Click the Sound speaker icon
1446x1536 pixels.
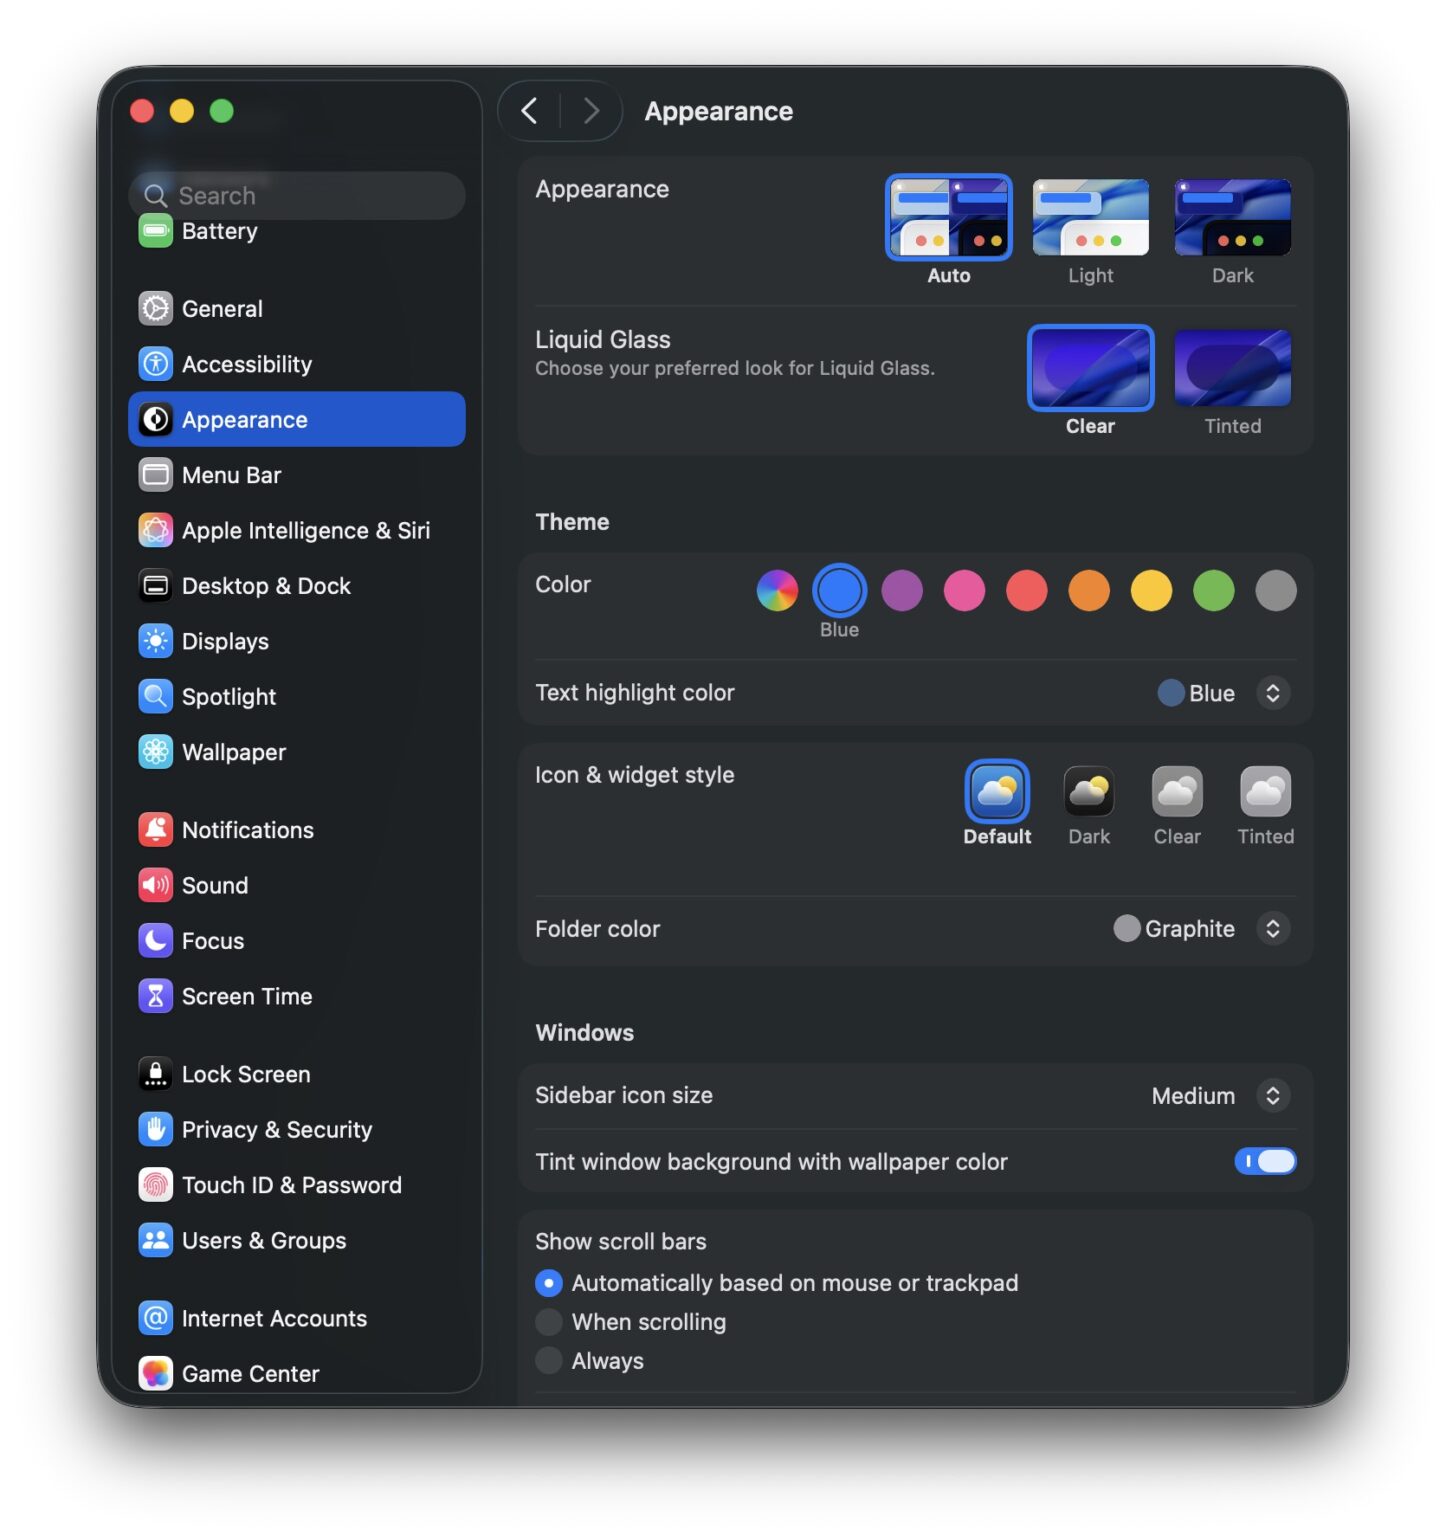point(155,885)
